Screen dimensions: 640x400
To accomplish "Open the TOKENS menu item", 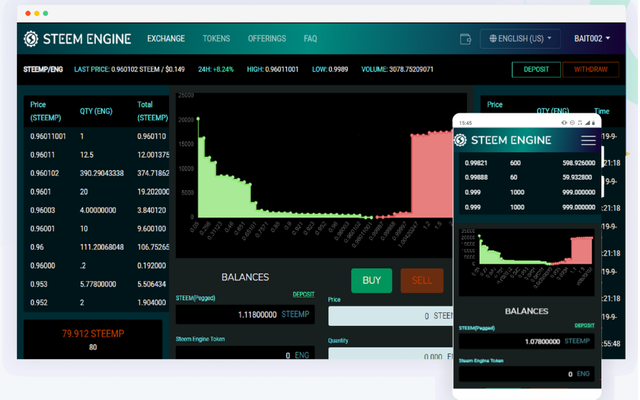I will [216, 39].
